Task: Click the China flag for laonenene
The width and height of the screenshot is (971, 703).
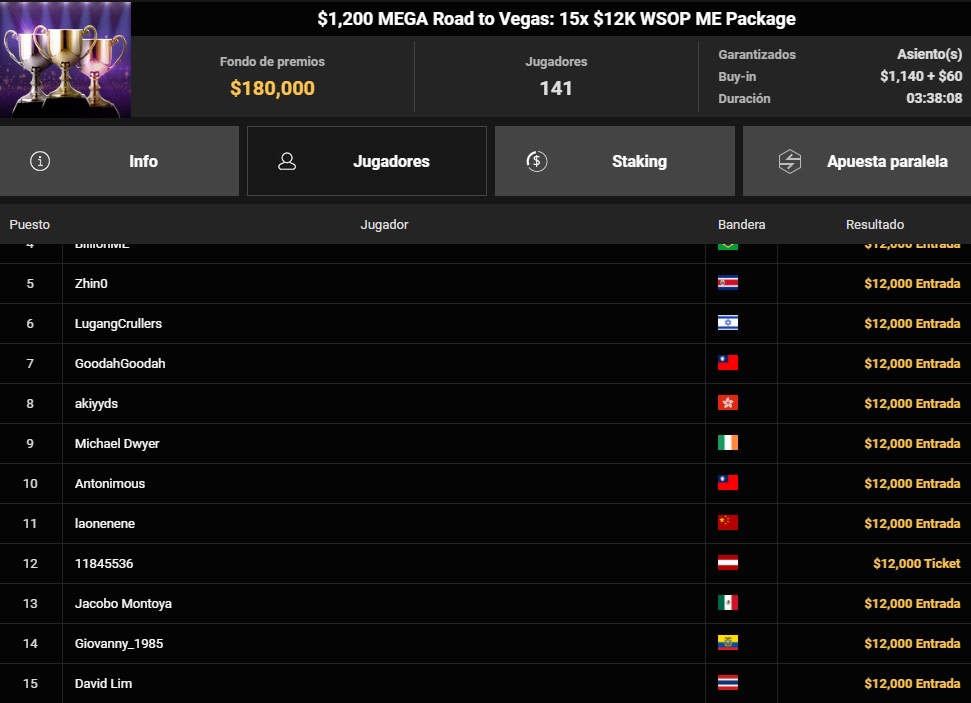Action: coord(728,523)
